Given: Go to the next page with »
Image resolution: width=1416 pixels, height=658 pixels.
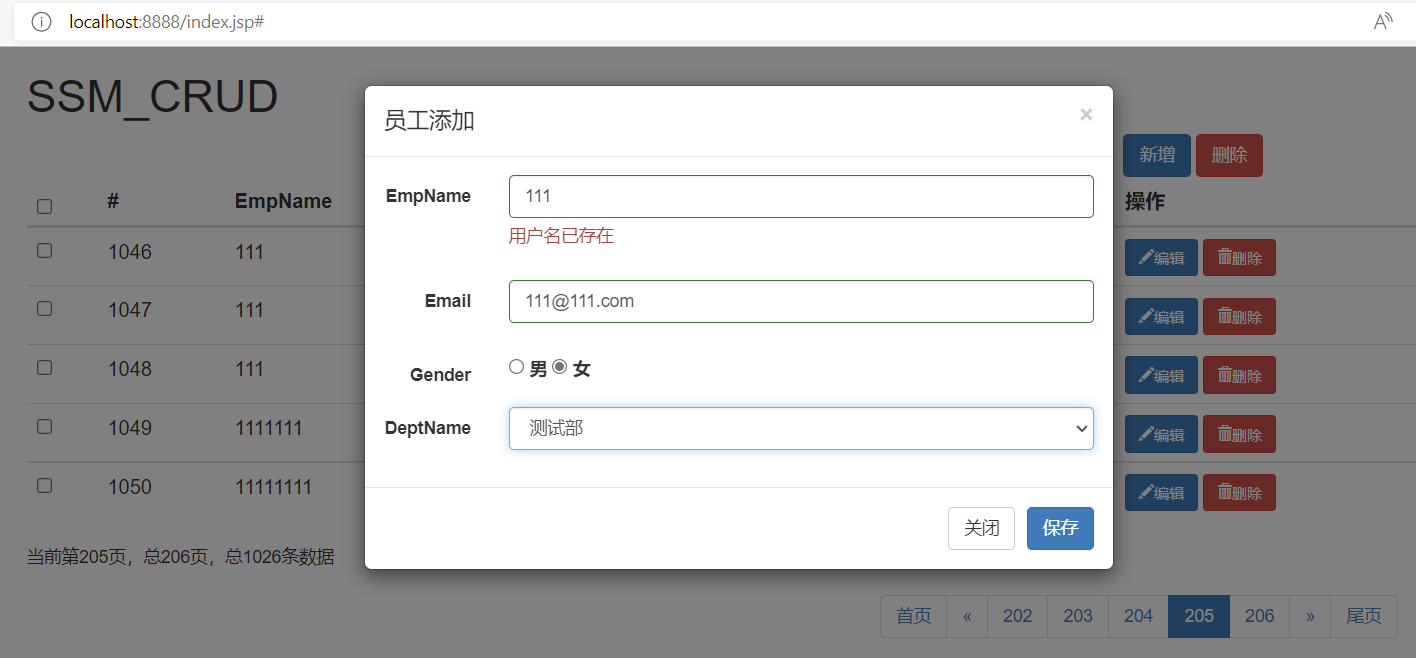Looking at the screenshot, I should 1310,616.
